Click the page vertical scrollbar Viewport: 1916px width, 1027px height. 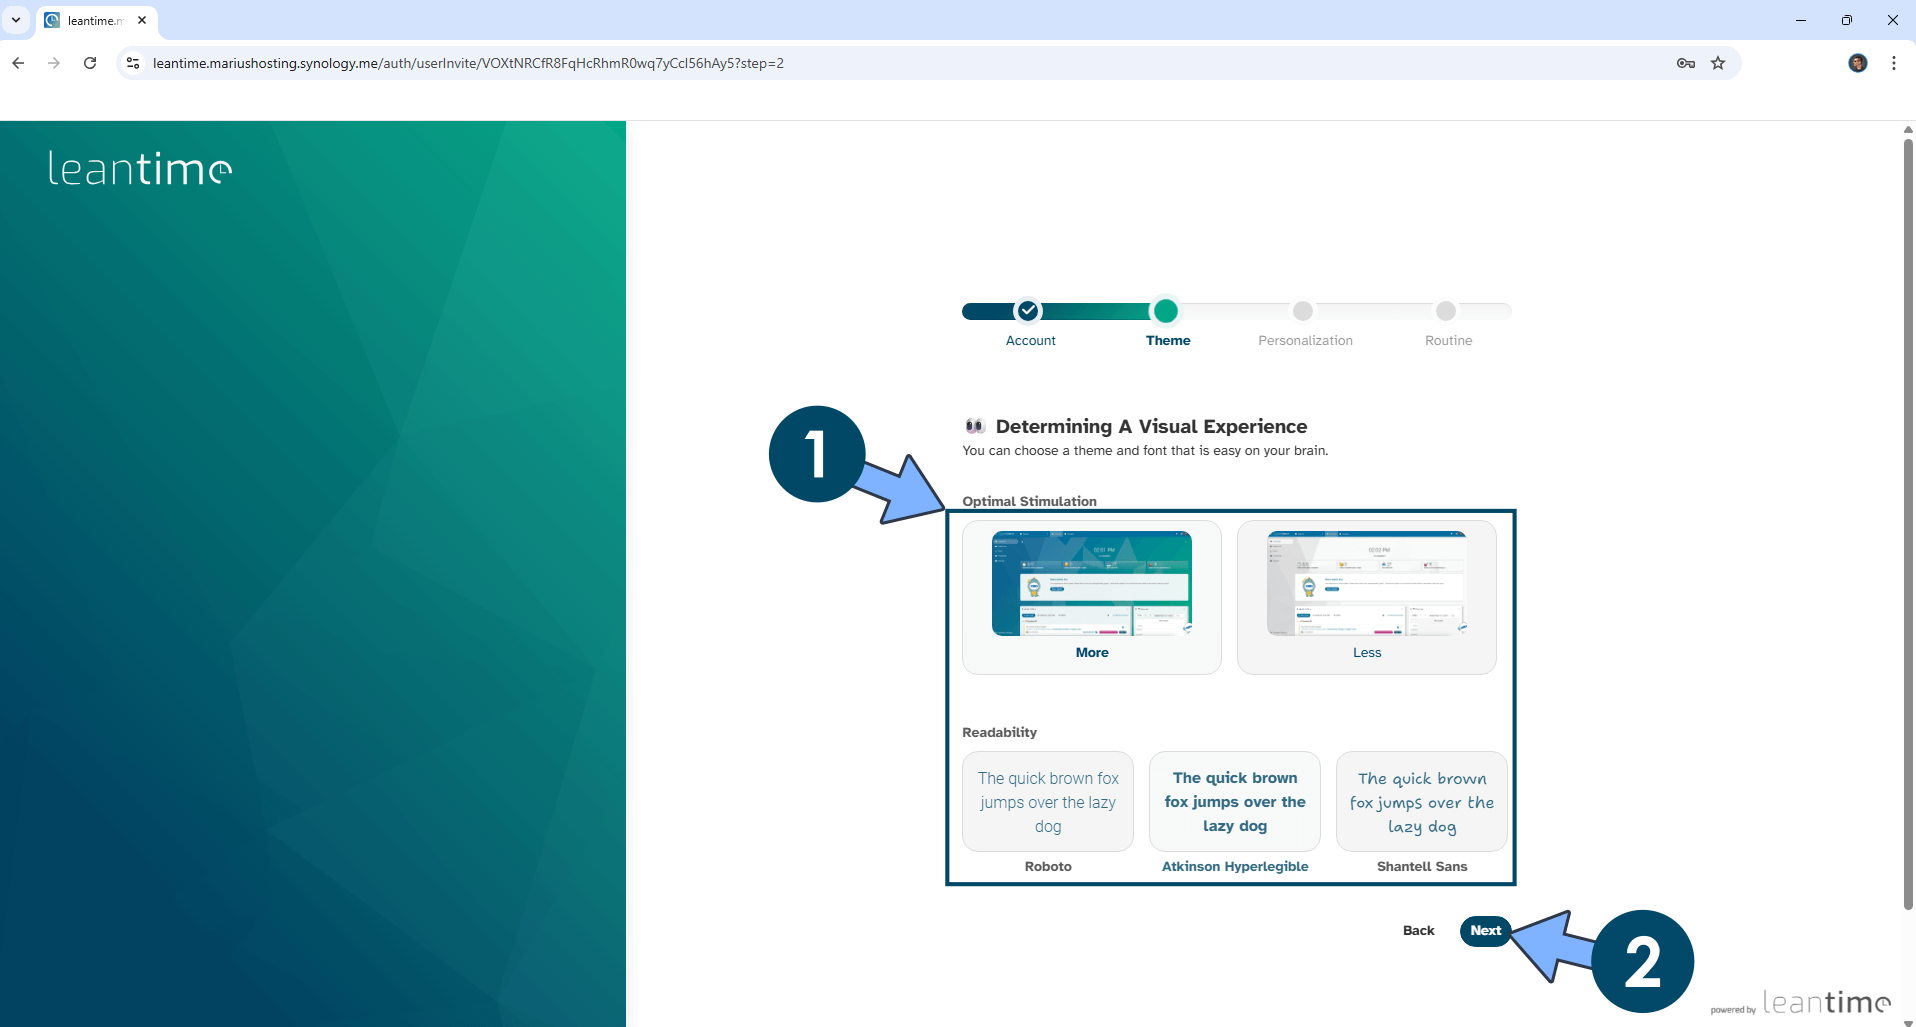pos(1908,525)
